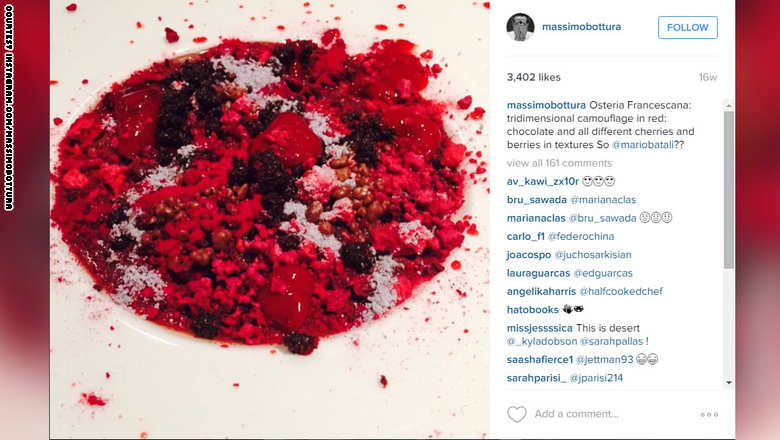Open av_kawi_zx10r commenter profile
Screen dimensions: 780x440
pos(542,181)
